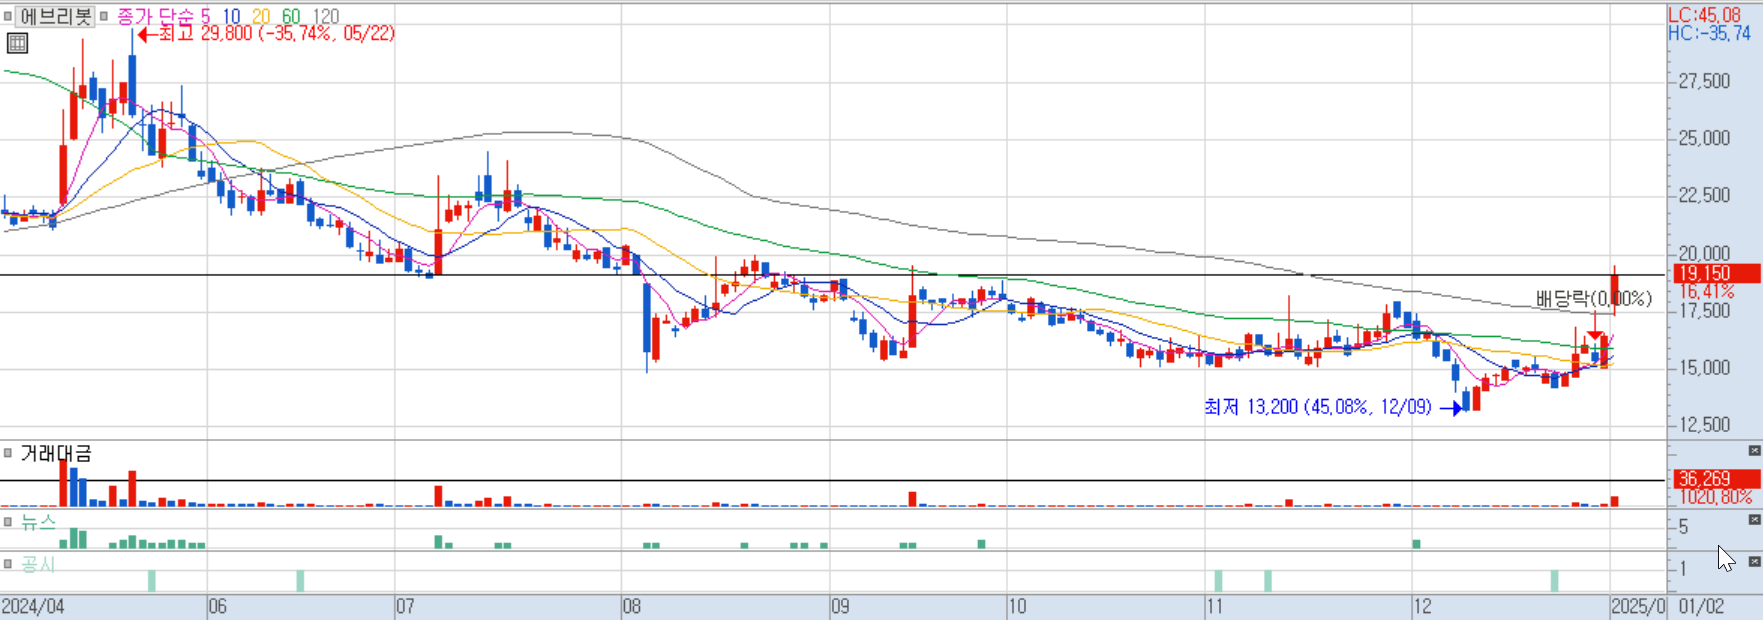Click the 공시 panel title
The width and height of the screenshot is (1763, 620).
[x=38, y=564]
